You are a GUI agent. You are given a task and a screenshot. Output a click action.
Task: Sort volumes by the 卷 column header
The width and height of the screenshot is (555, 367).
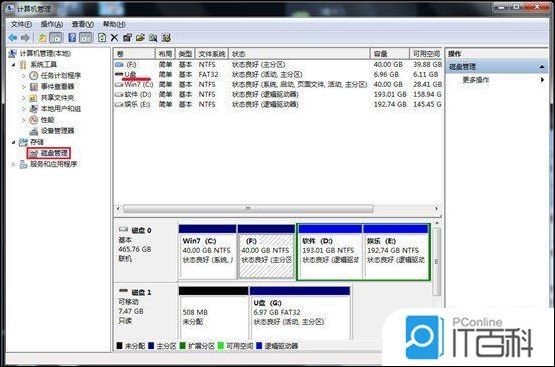pos(135,54)
